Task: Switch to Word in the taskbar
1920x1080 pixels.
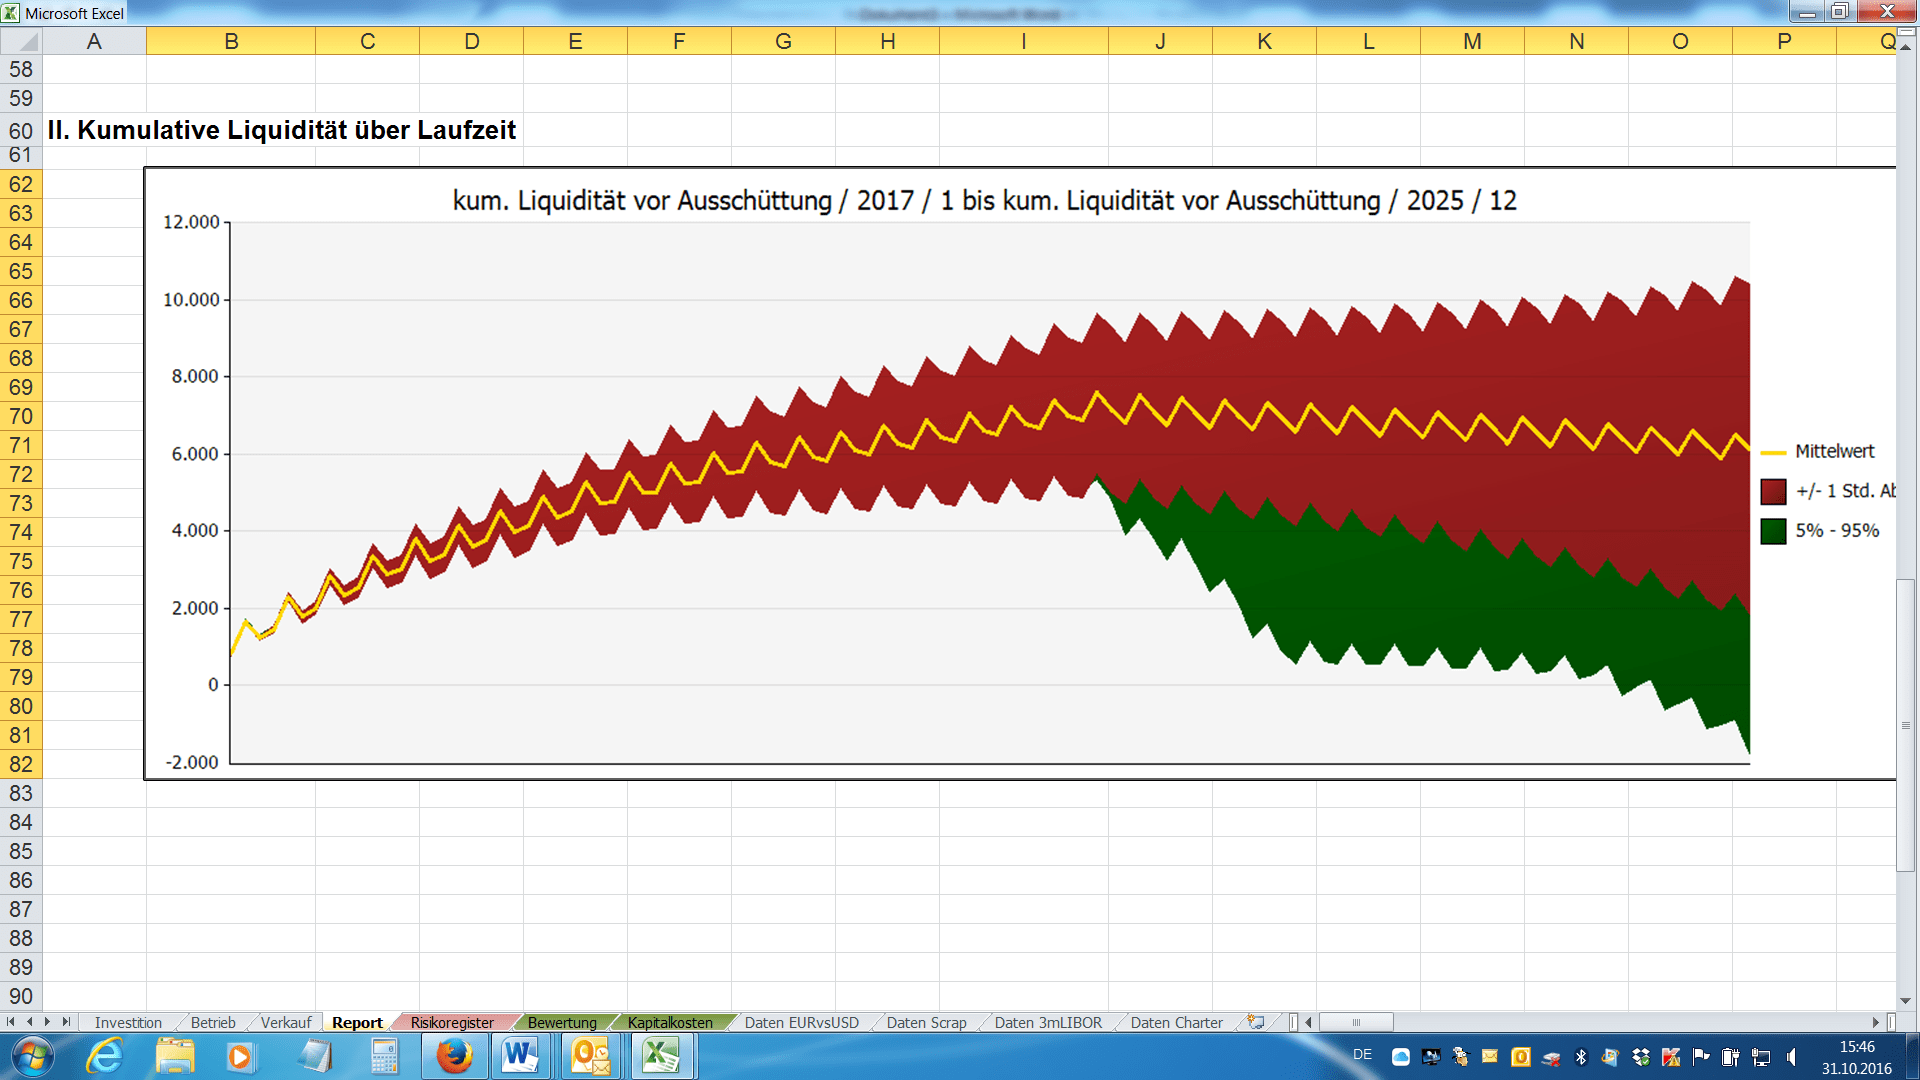Action: click(520, 1056)
